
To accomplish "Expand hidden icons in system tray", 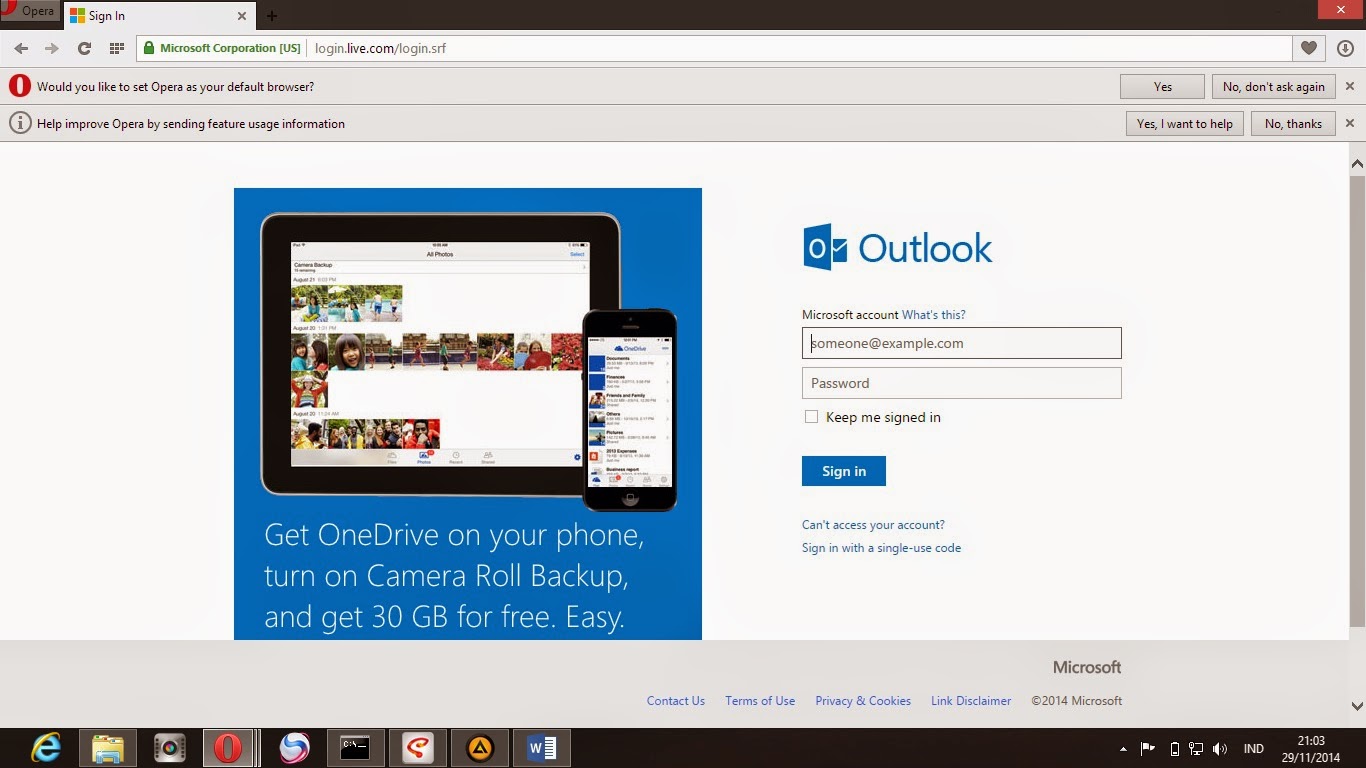I will pyautogui.click(x=1124, y=747).
